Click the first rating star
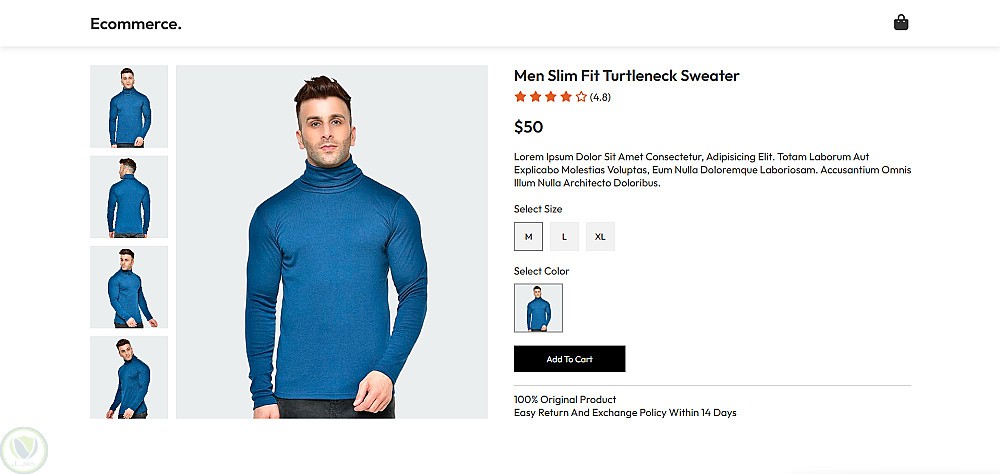 pyautogui.click(x=520, y=97)
